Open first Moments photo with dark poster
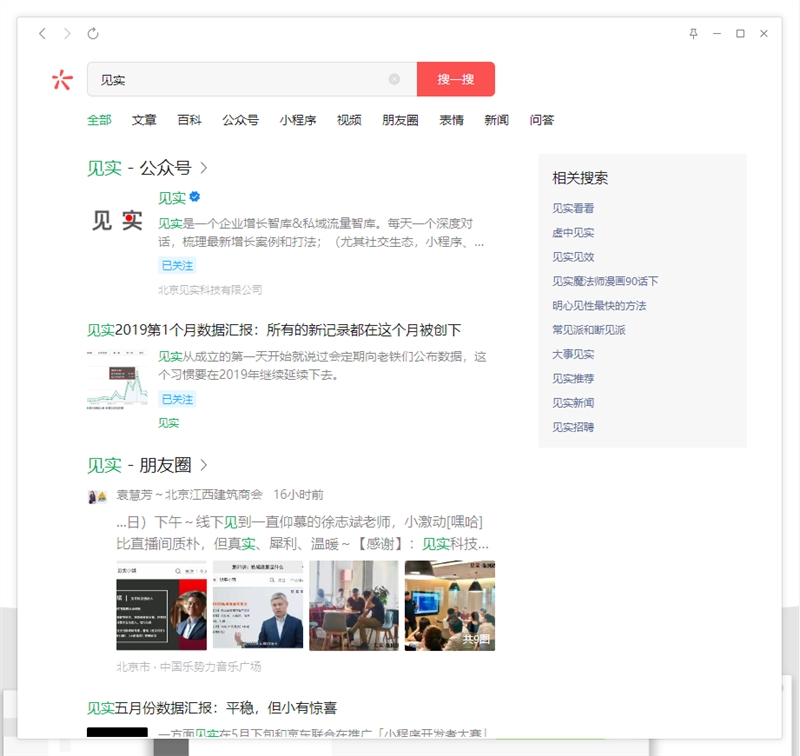800x756 pixels. tap(162, 606)
